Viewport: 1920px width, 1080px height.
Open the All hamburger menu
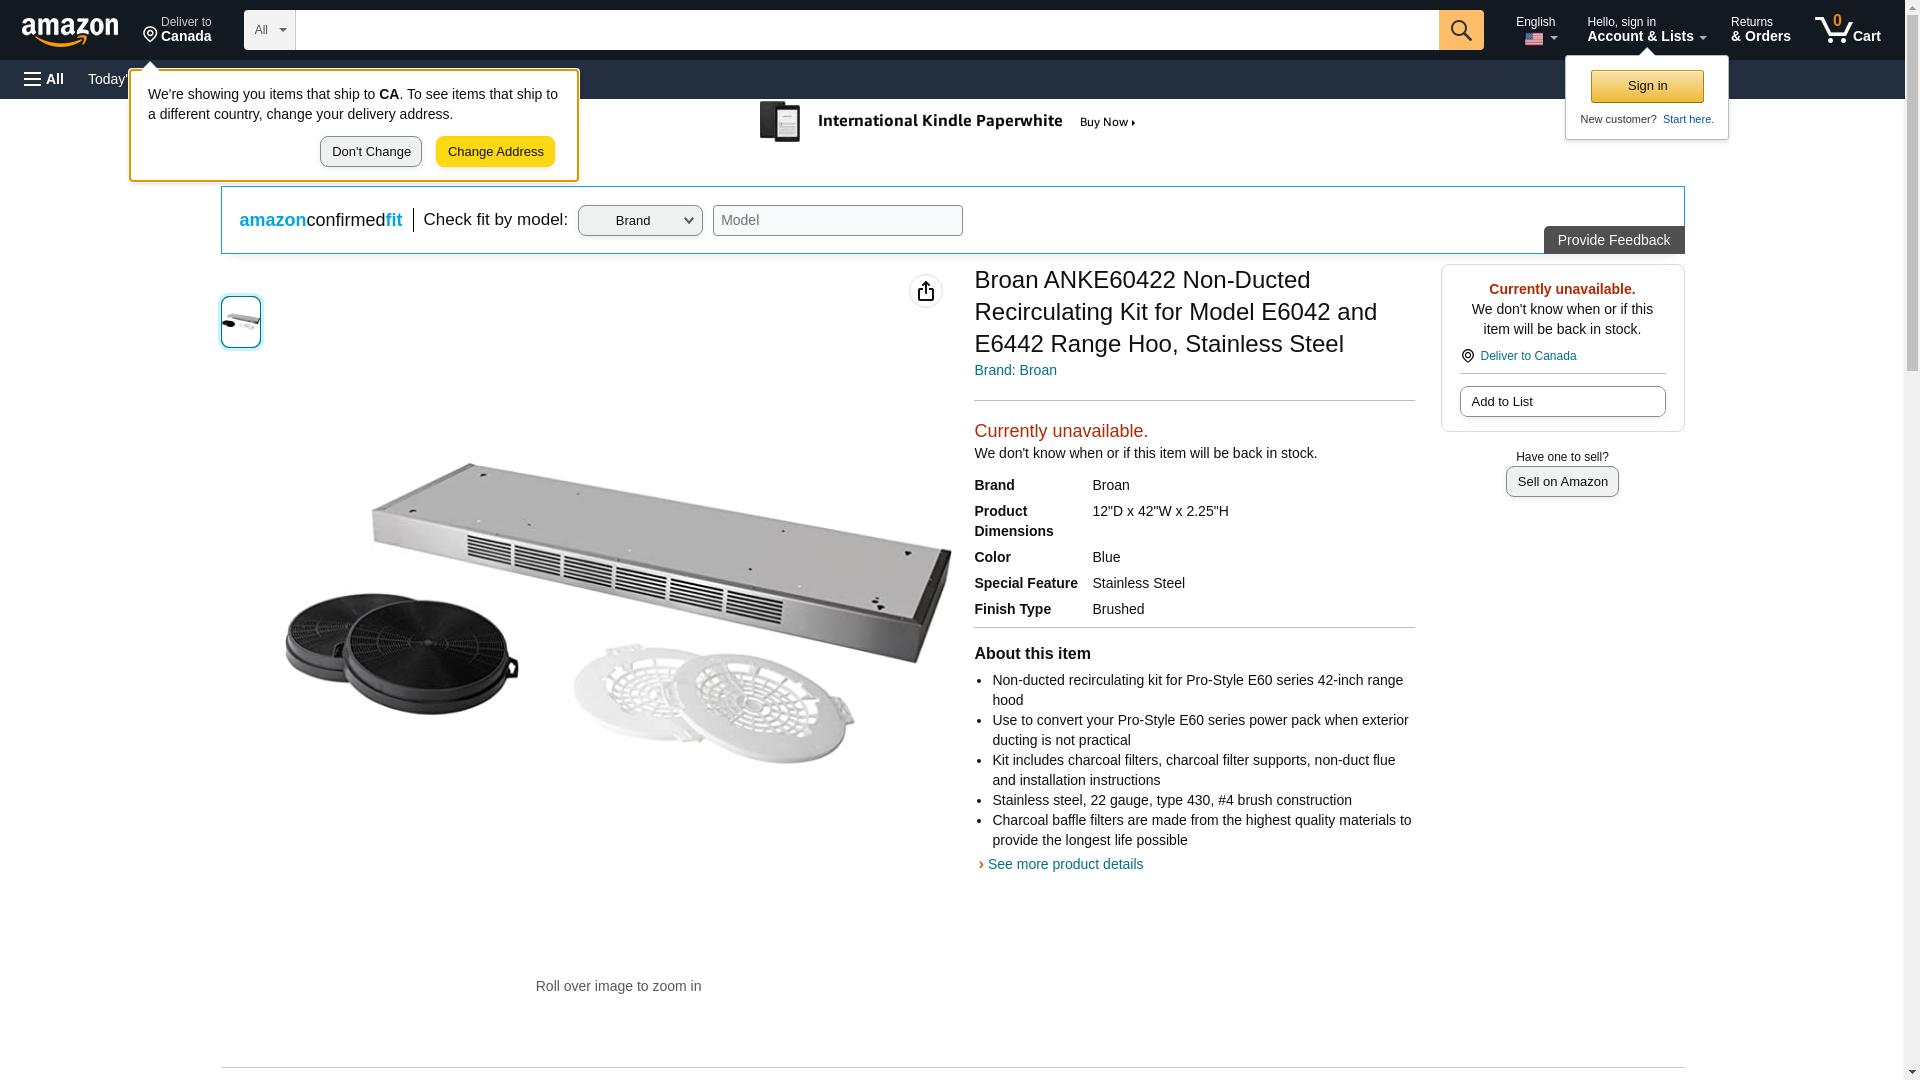[44, 79]
